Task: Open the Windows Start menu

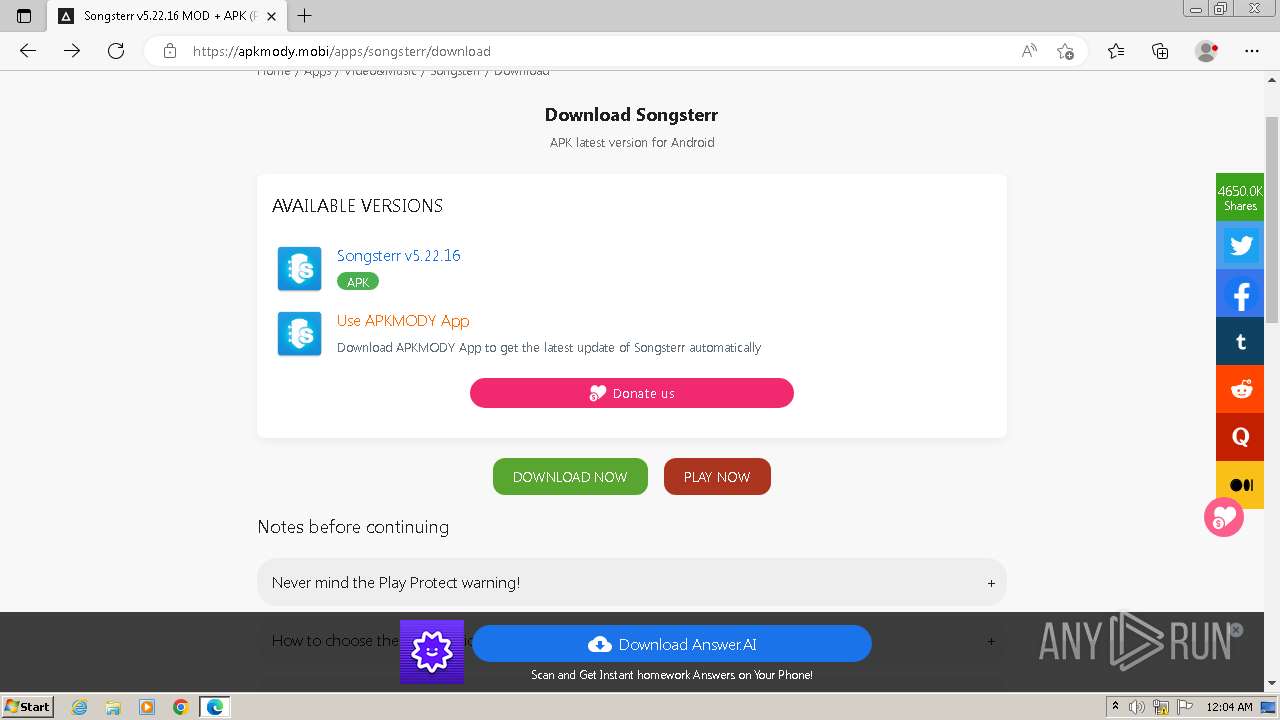Action: (x=27, y=707)
